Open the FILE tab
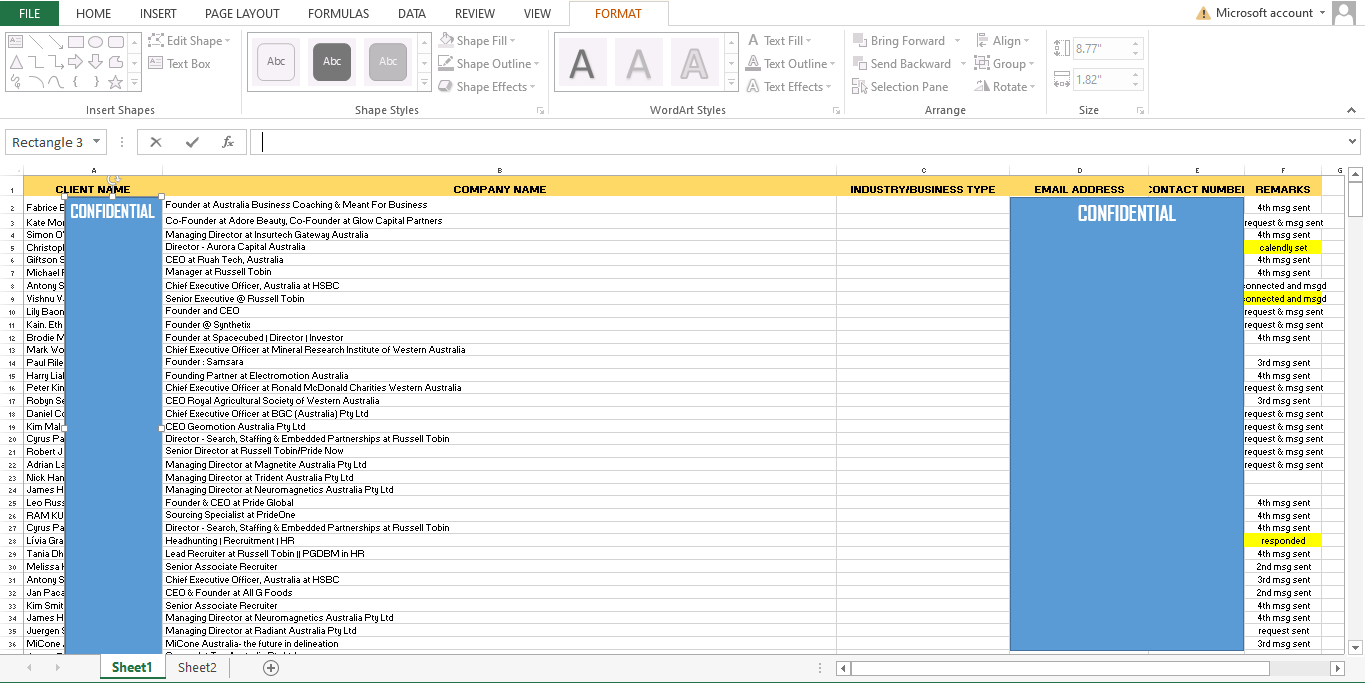The height and width of the screenshot is (683, 1365). point(30,13)
